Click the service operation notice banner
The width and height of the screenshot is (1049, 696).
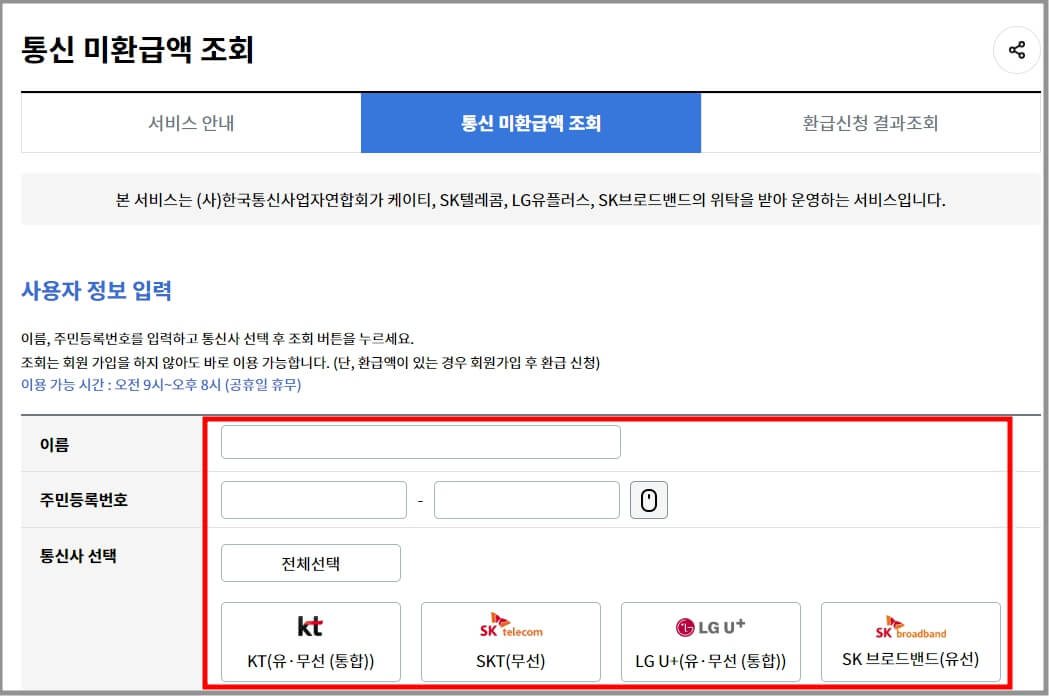[524, 199]
